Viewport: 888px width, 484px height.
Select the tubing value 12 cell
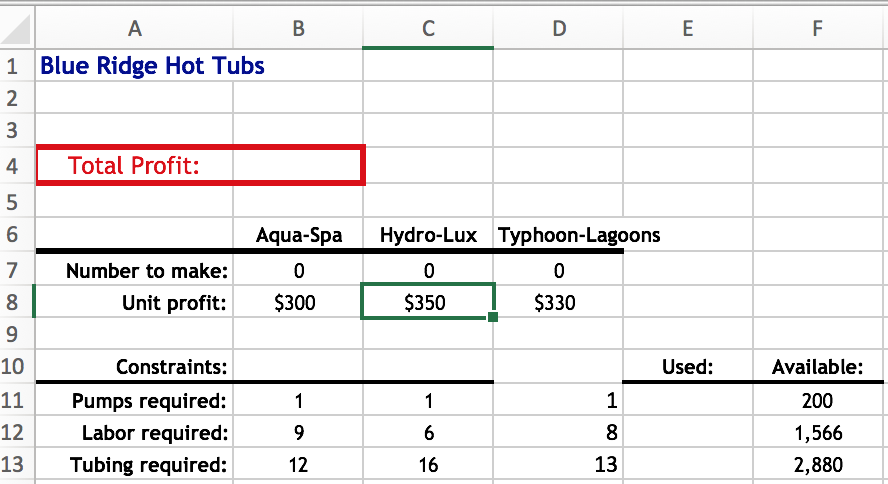[298, 465]
